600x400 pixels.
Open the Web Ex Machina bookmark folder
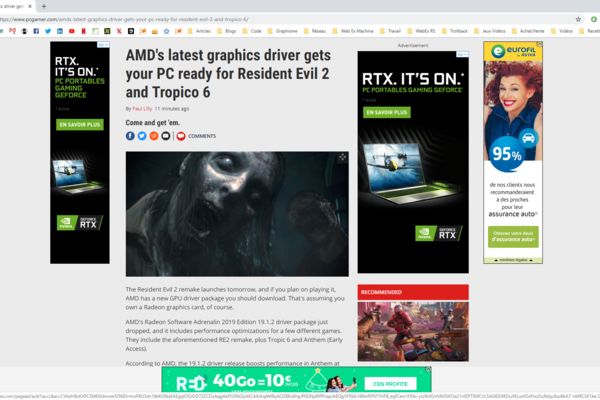pos(353,31)
